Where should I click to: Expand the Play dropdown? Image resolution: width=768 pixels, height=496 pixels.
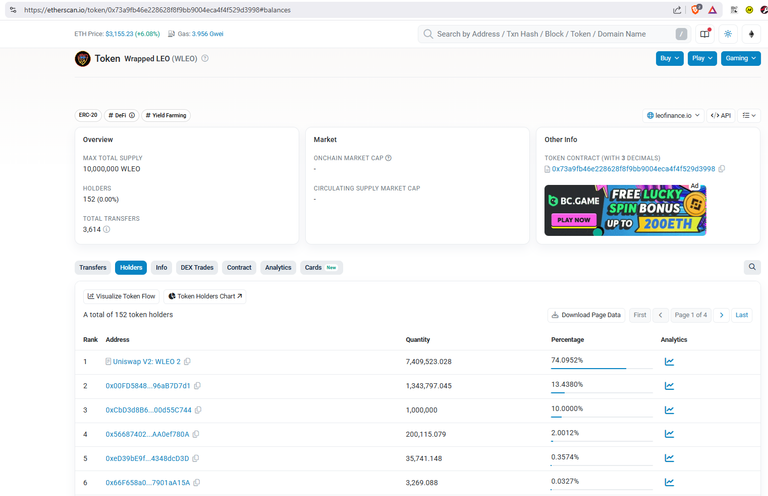pyautogui.click(x=702, y=58)
